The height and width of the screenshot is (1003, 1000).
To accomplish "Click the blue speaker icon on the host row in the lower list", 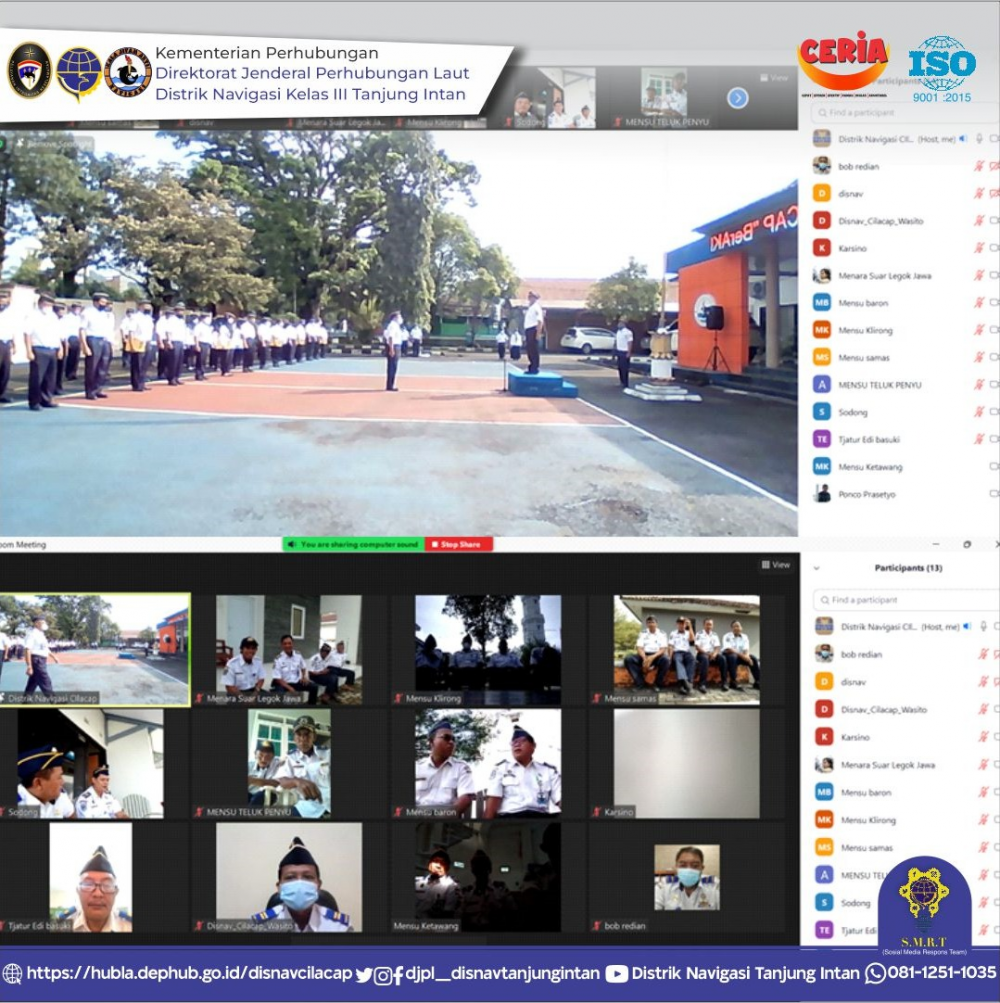I will [x=967, y=627].
